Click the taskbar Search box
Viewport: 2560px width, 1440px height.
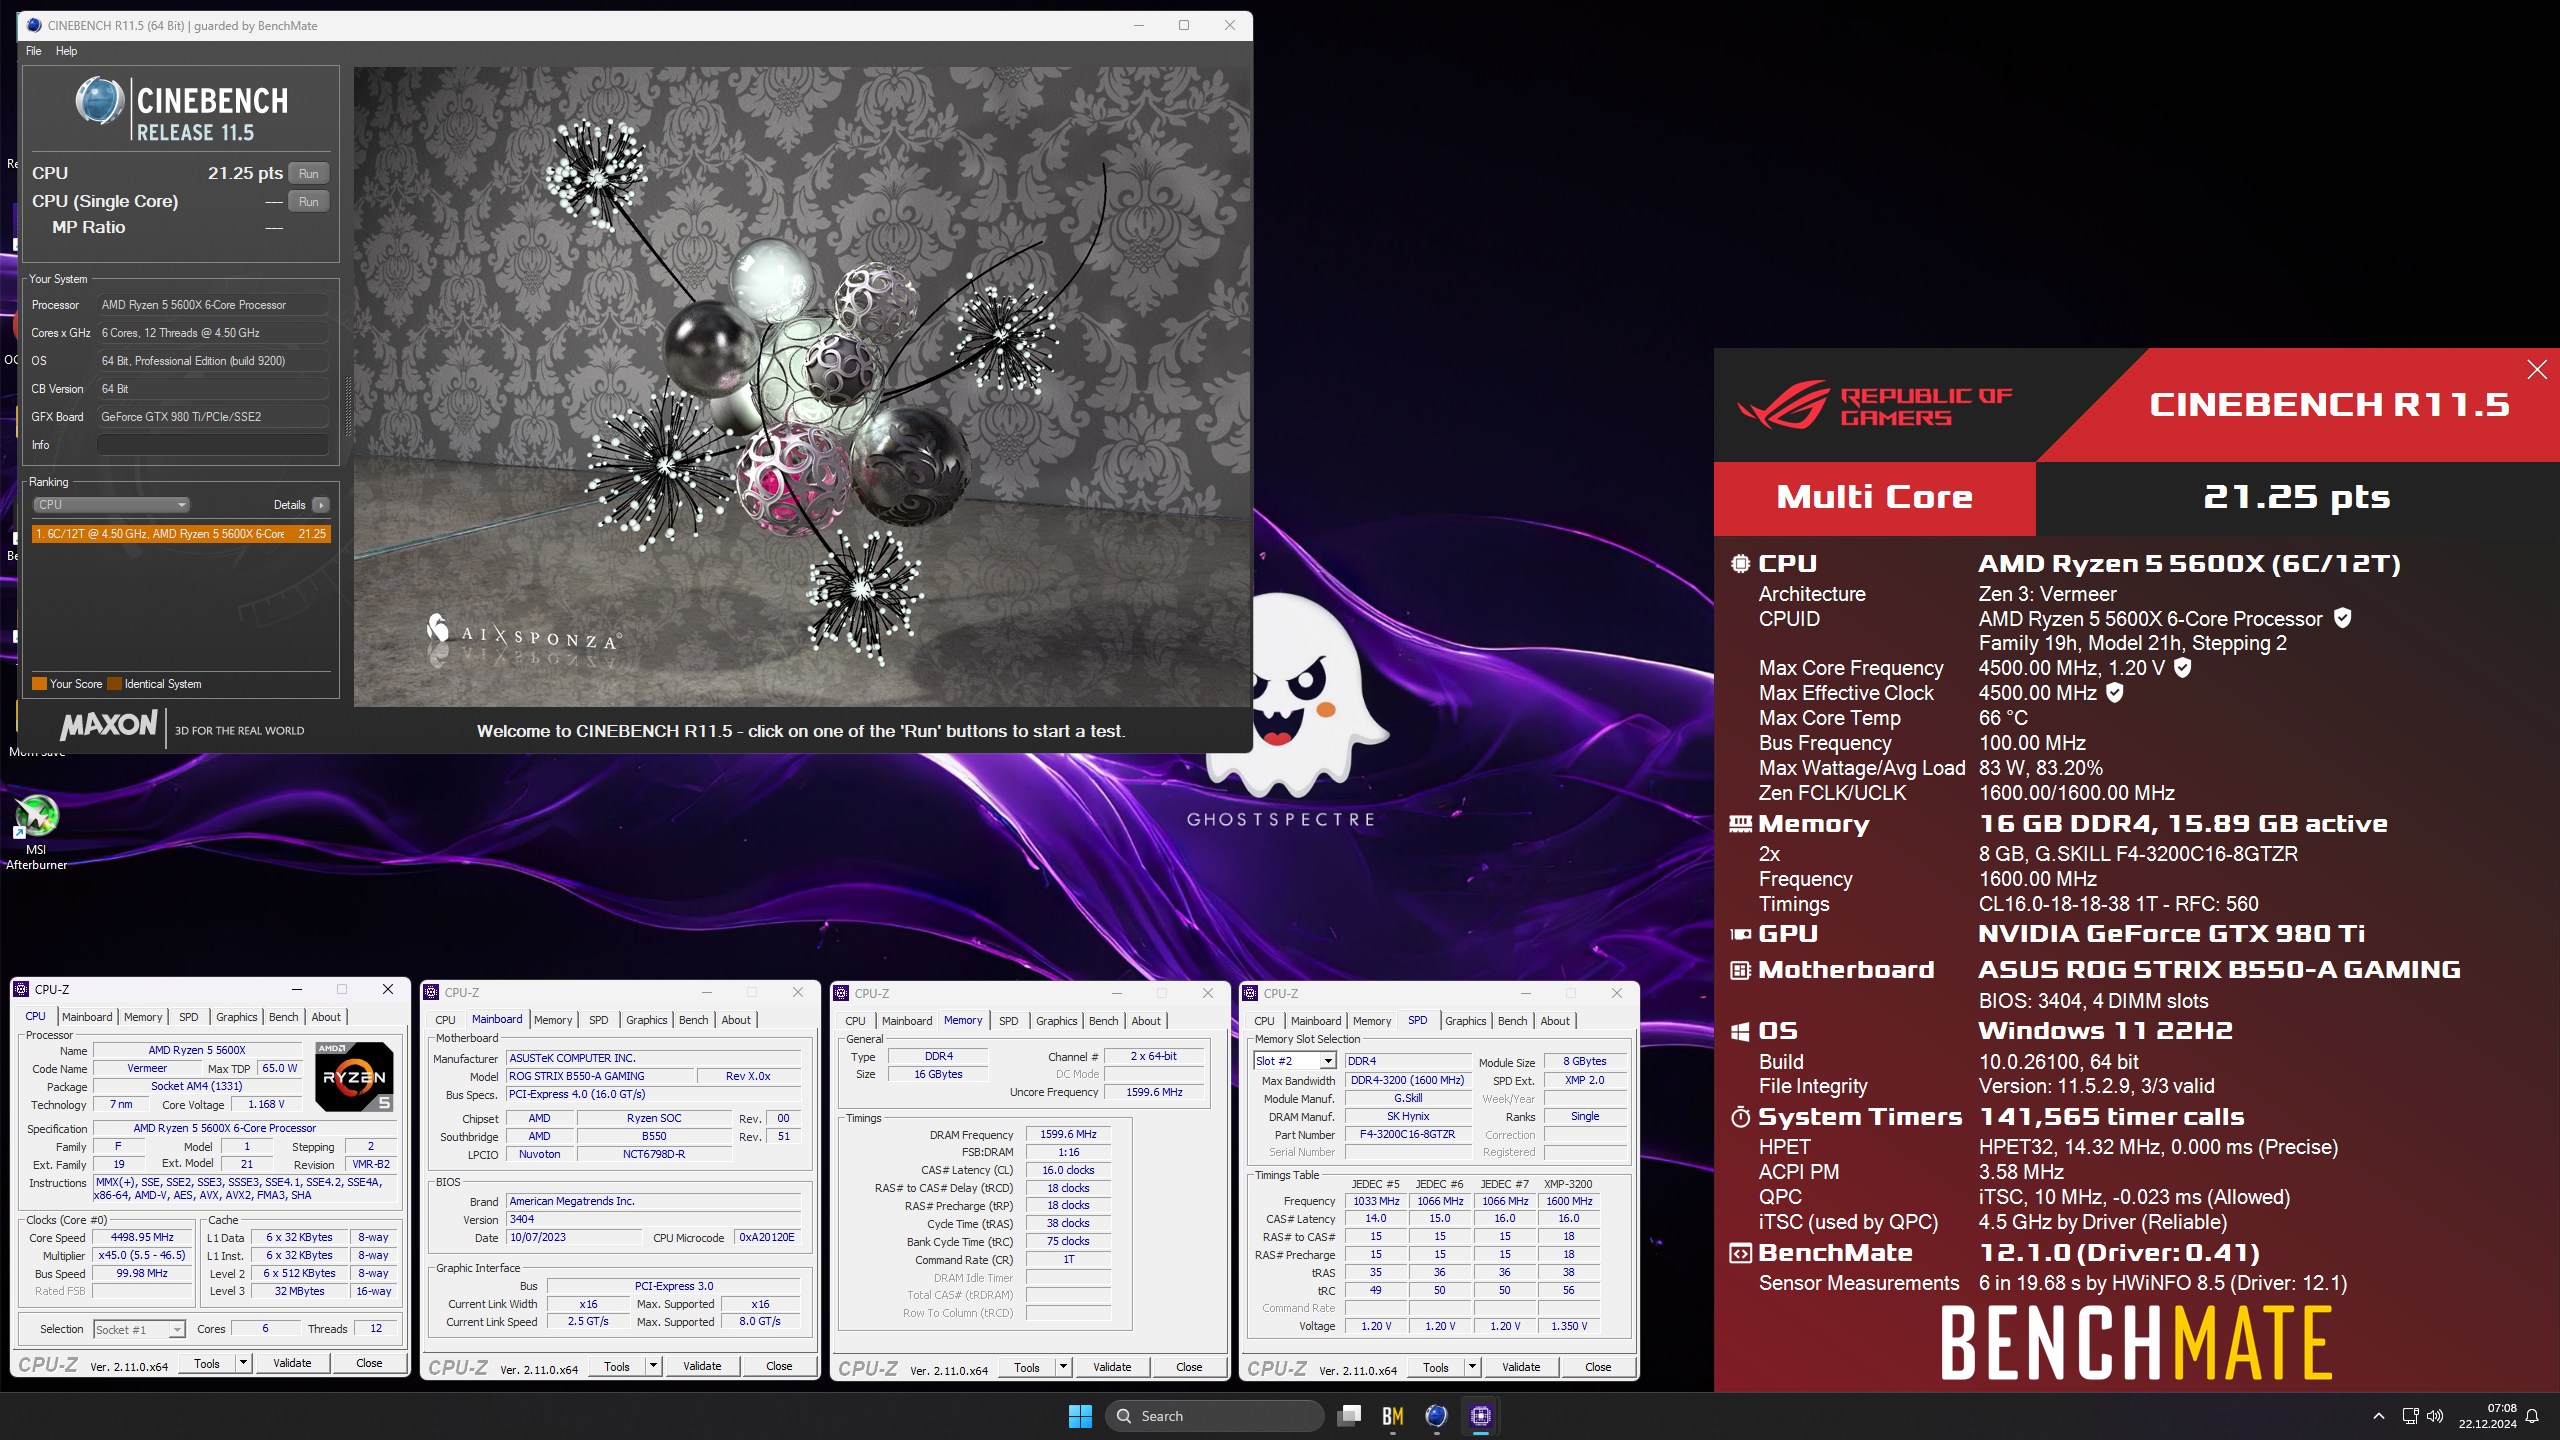[1214, 1416]
